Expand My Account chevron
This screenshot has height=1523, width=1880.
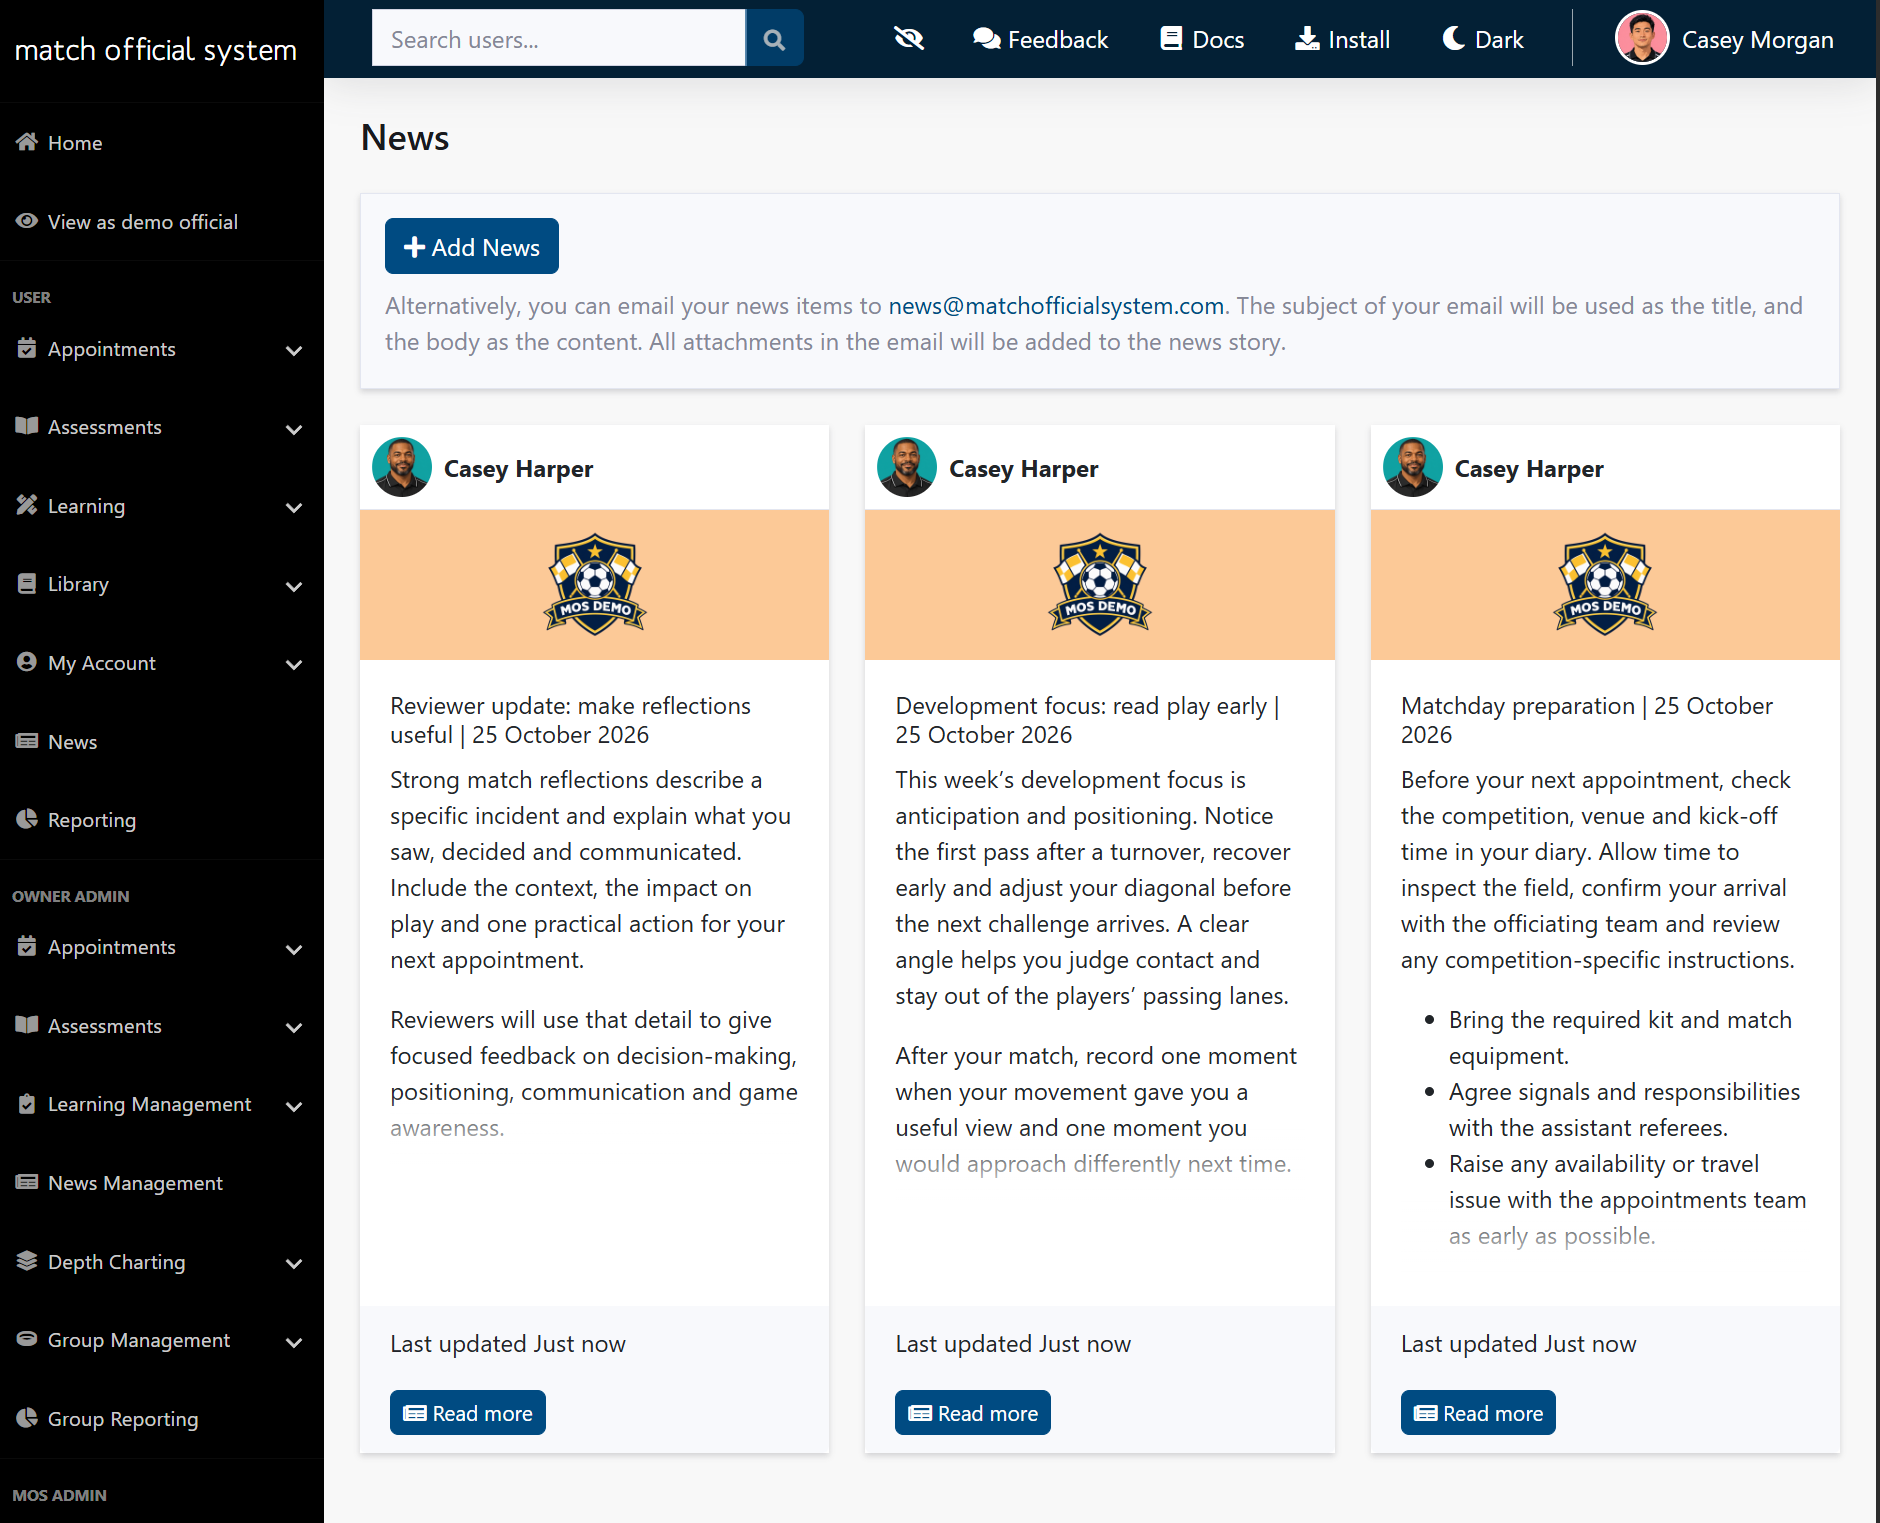tap(294, 664)
